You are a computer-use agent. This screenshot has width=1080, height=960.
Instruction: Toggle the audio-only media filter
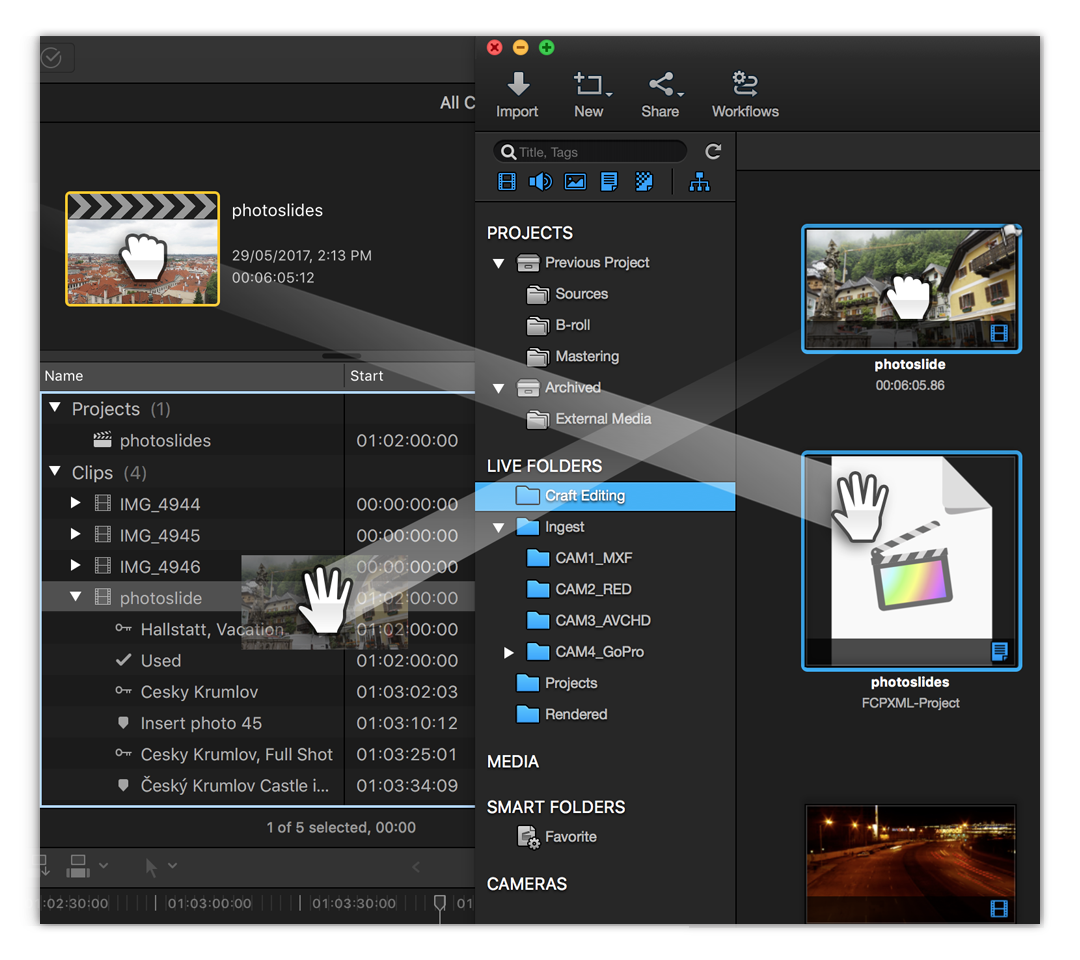(541, 181)
